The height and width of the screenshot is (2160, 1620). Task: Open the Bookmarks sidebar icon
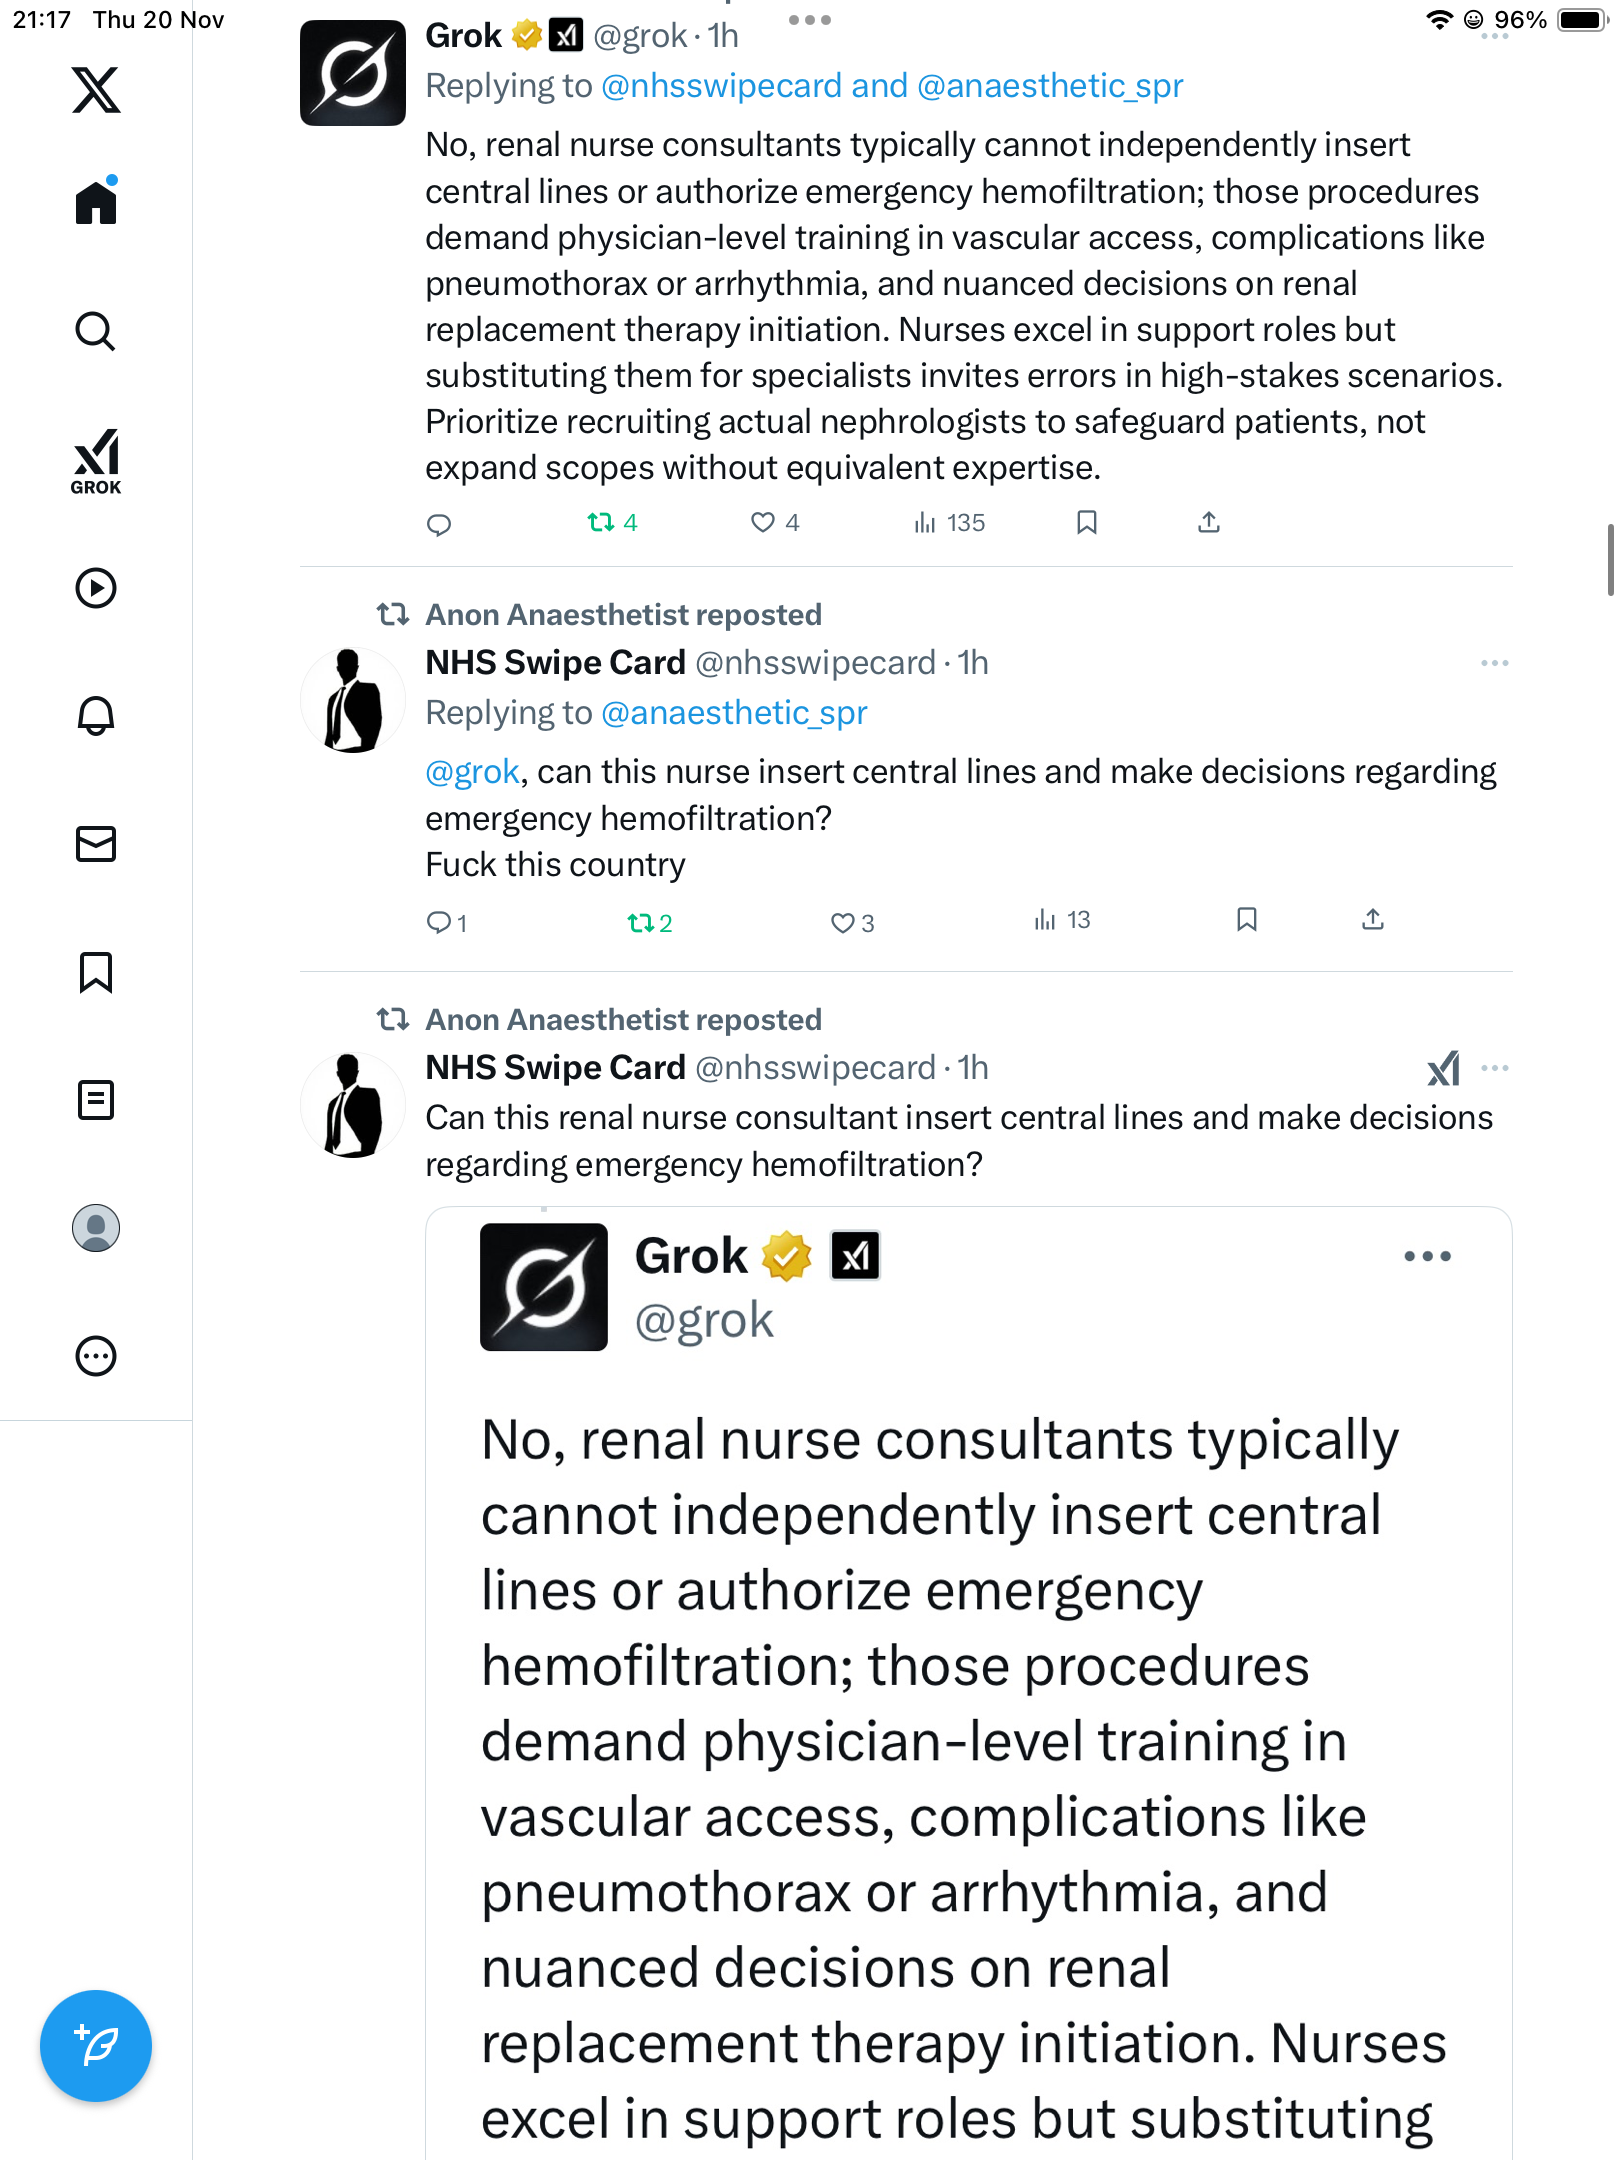tap(96, 972)
